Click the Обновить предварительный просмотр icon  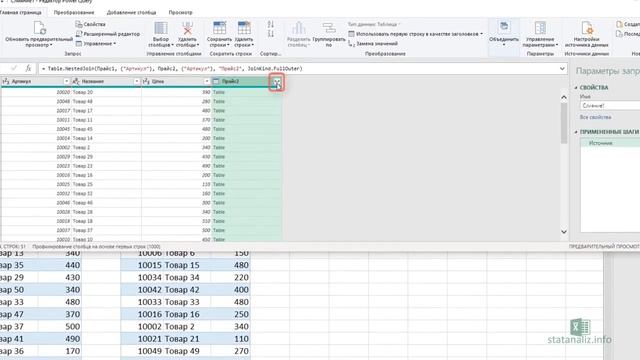pyautogui.click(x=39, y=28)
